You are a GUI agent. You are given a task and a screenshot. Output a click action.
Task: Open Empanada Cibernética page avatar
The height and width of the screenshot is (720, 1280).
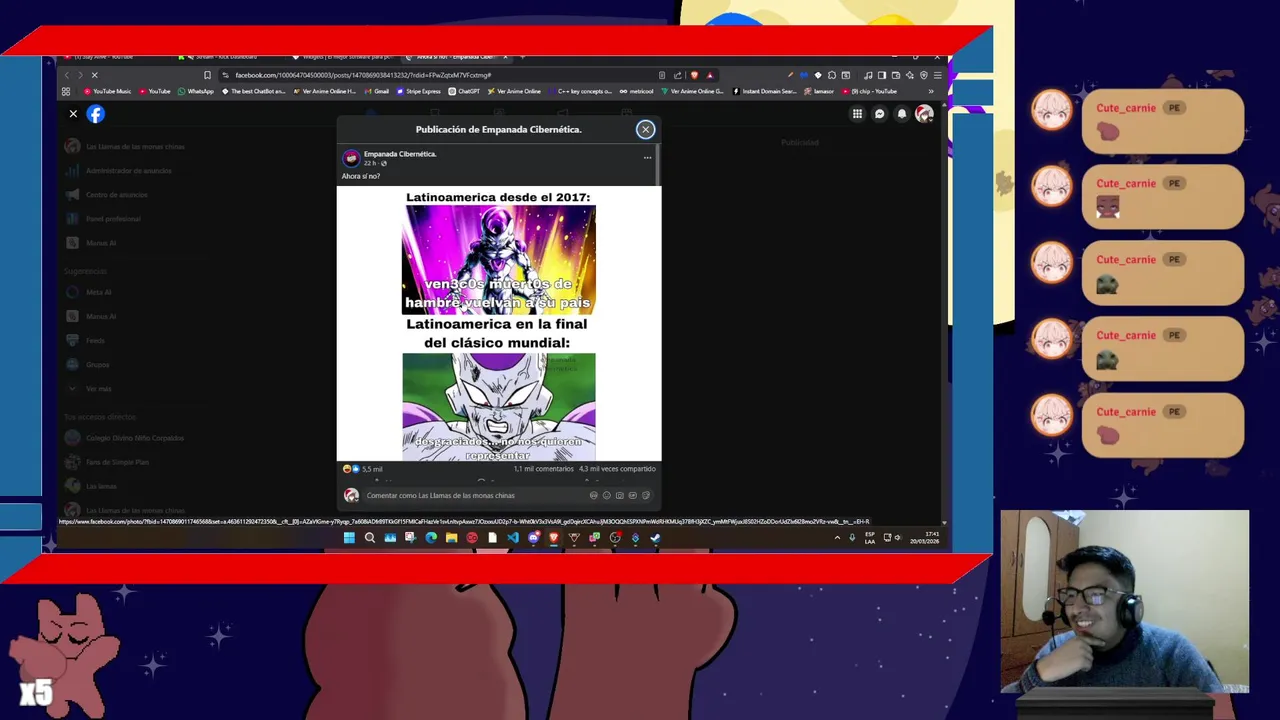pyautogui.click(x=351, y=158)
